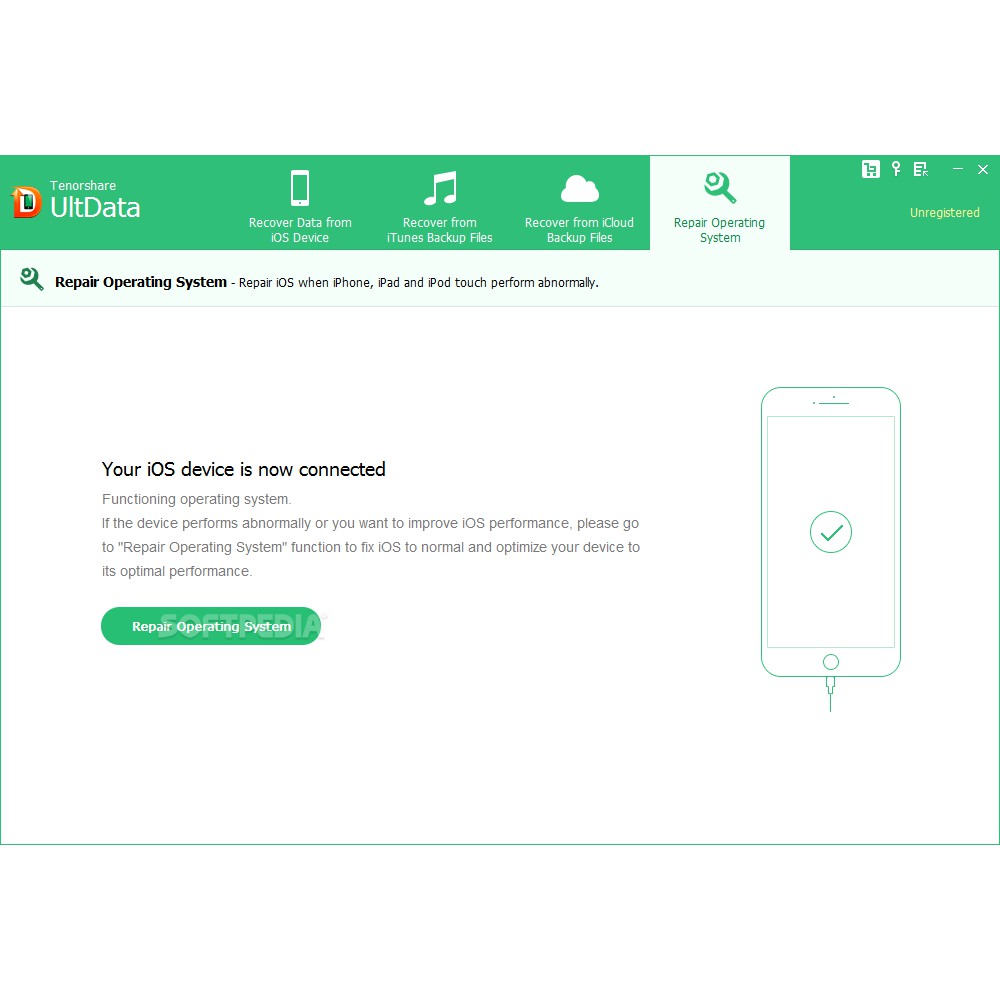Switch to Recover Data from iOS Device tab
Viewport: 1000px width, 1000px height.
pos(300,230)
